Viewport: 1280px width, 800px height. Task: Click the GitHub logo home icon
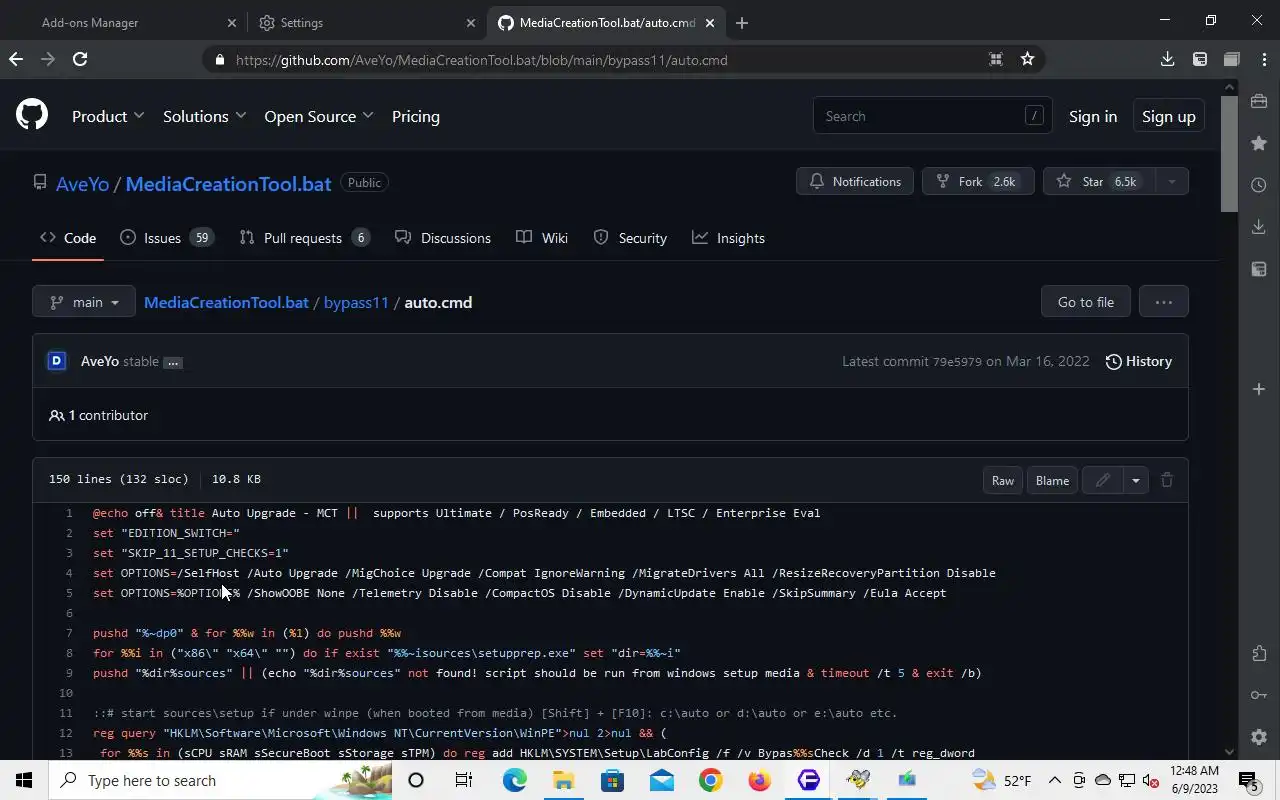(x=32, y=115)
